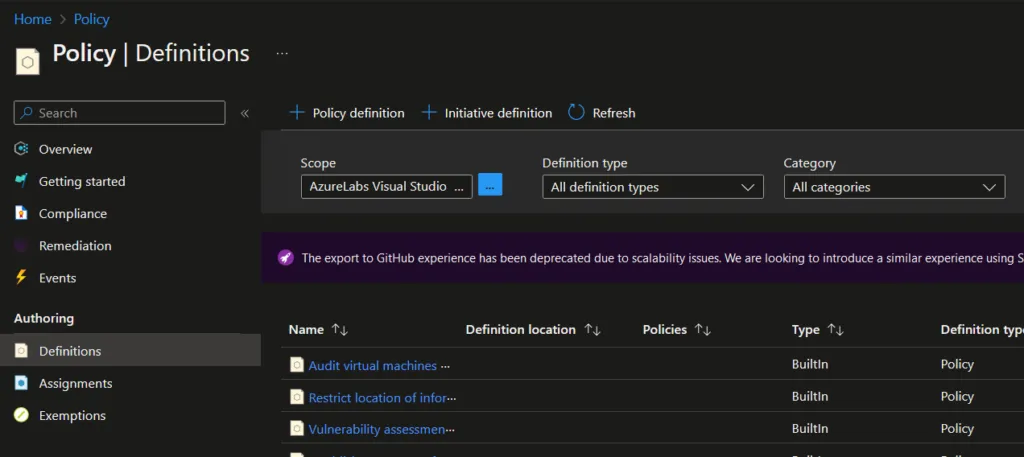Click the Events lightning bolt icon
This screenshot has height=457, width=1024.
(x=22, y=277)
